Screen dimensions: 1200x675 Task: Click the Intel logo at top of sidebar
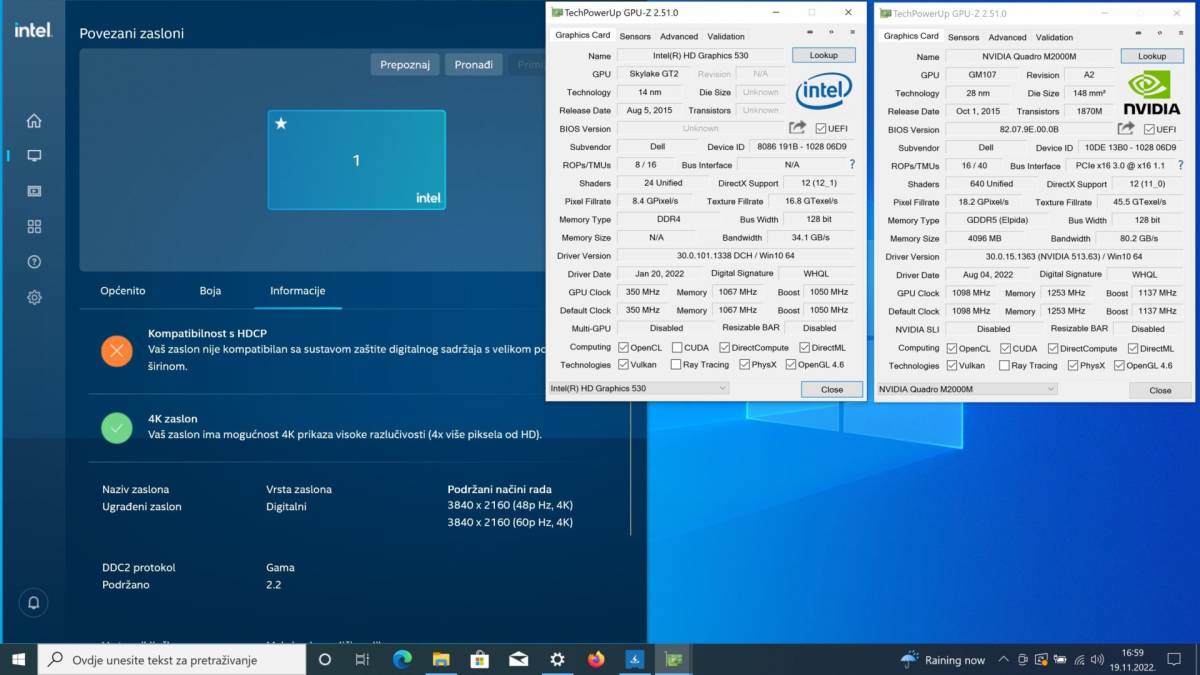tap(33, 30)
